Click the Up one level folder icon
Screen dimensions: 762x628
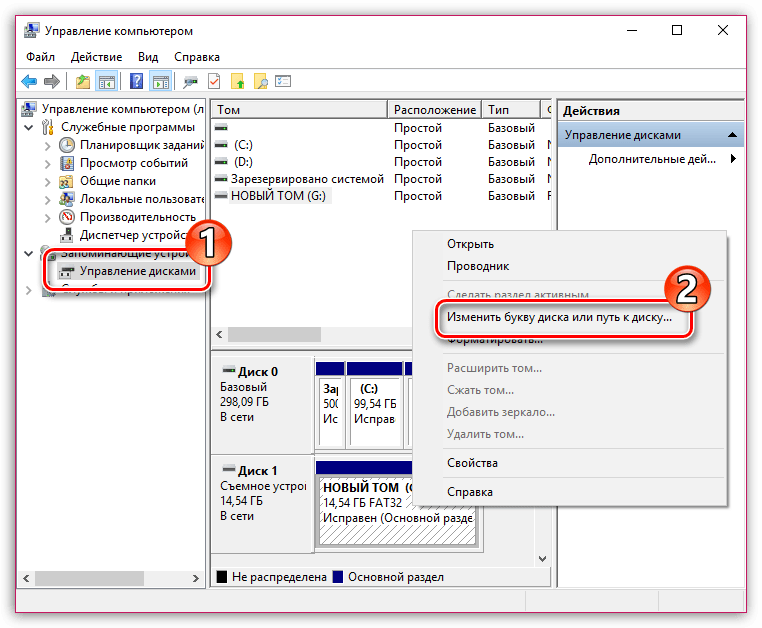[83, 82]
